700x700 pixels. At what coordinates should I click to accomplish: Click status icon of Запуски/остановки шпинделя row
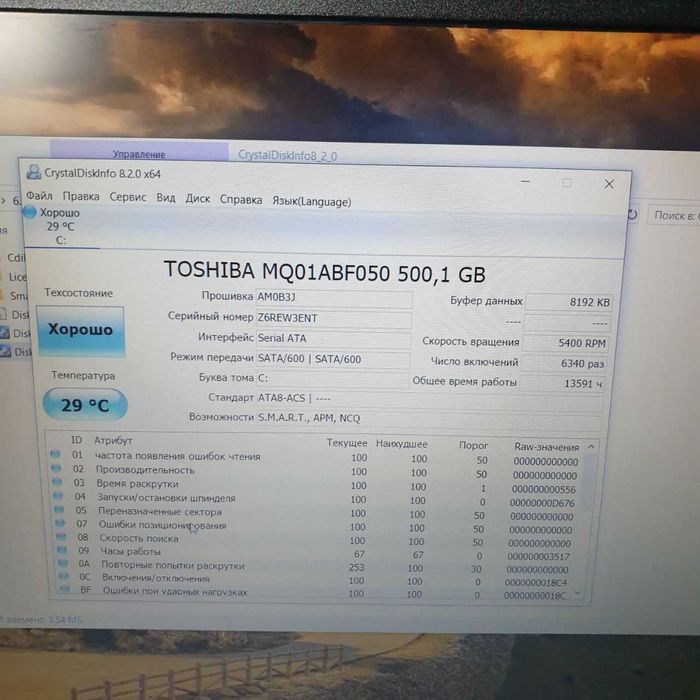[58, 496]
